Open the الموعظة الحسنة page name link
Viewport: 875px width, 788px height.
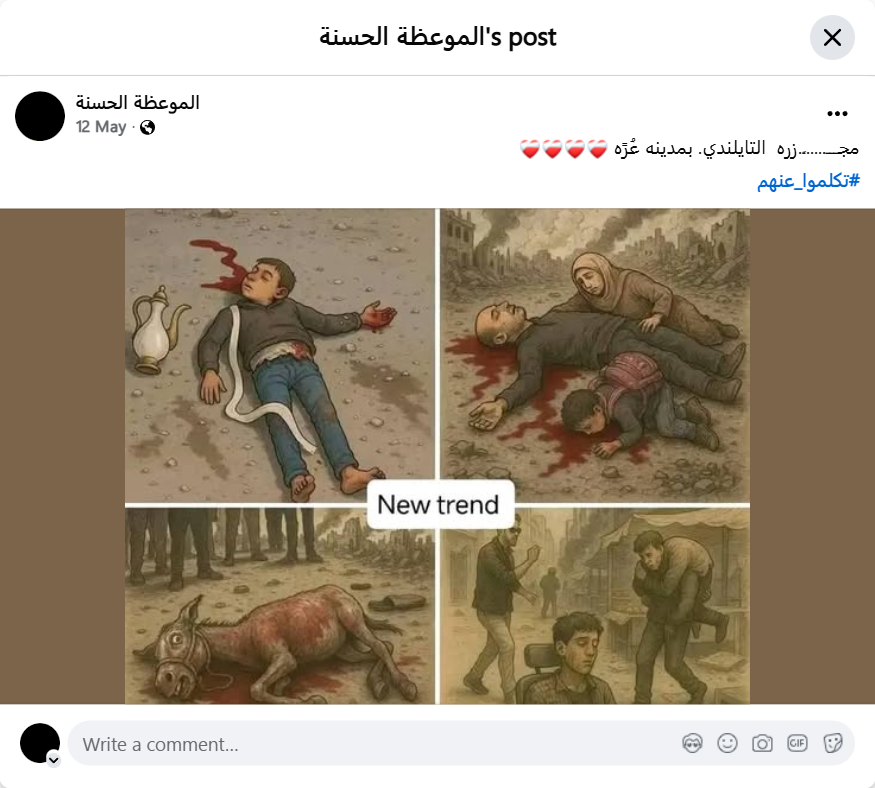point(137,102)
